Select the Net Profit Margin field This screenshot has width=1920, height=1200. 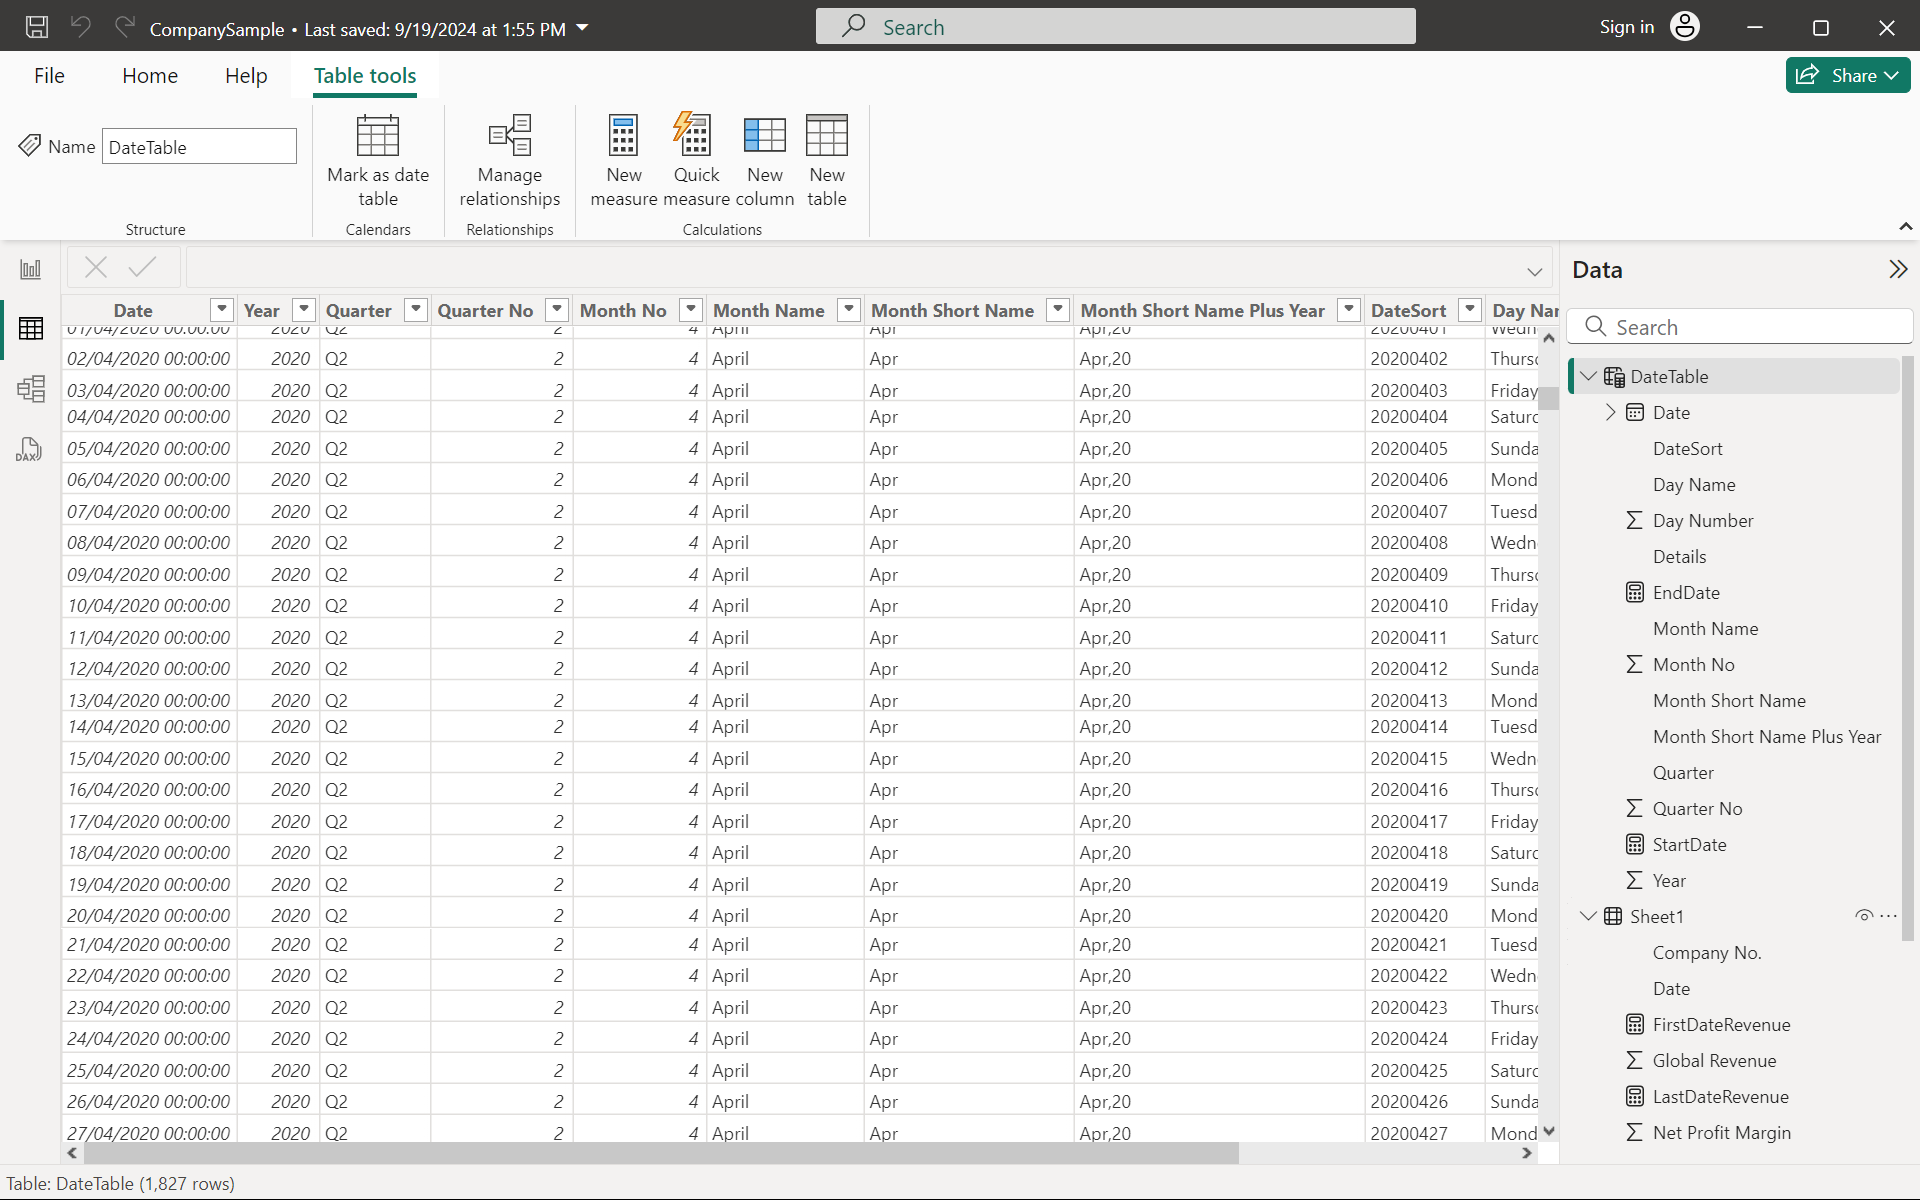[1721, 1132]
